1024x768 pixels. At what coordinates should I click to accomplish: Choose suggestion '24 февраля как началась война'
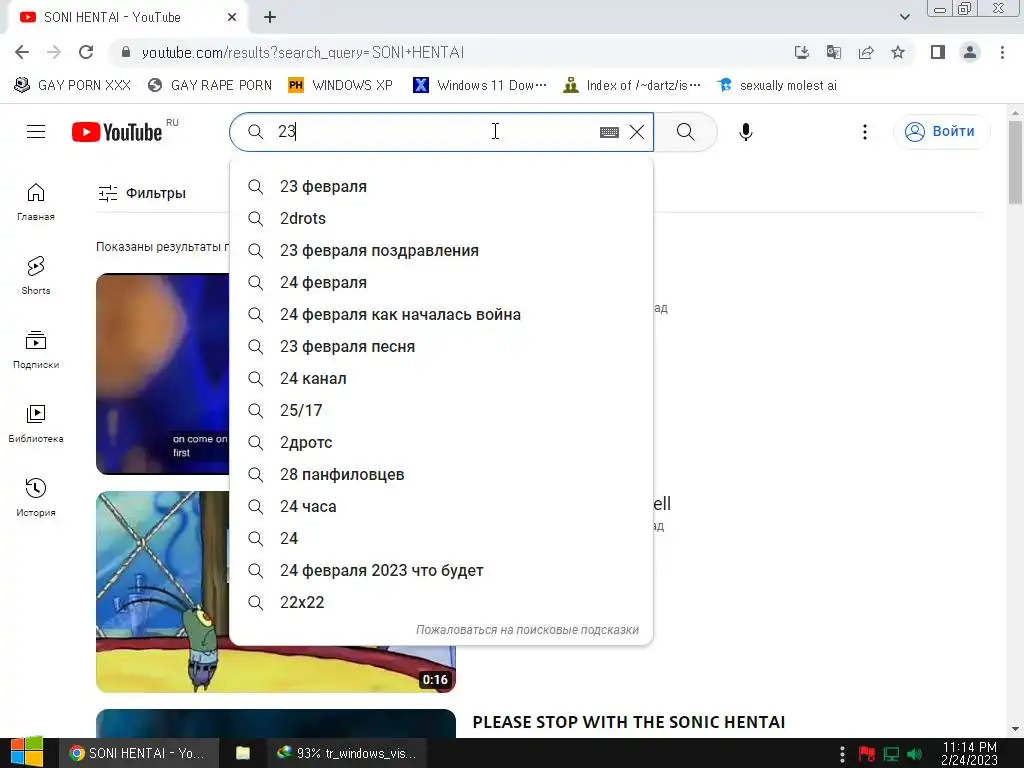click(x=441, y=315)
